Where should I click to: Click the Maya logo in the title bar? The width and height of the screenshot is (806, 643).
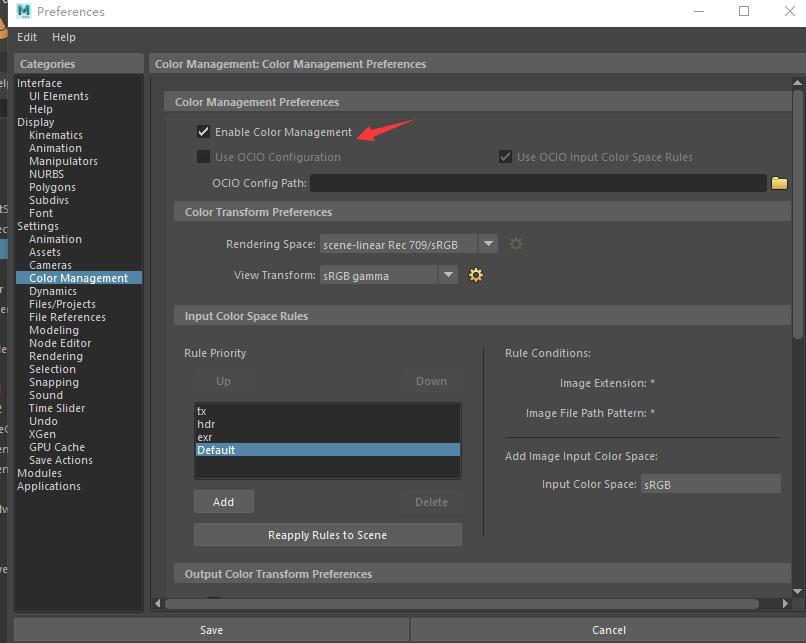pos(24,11)
